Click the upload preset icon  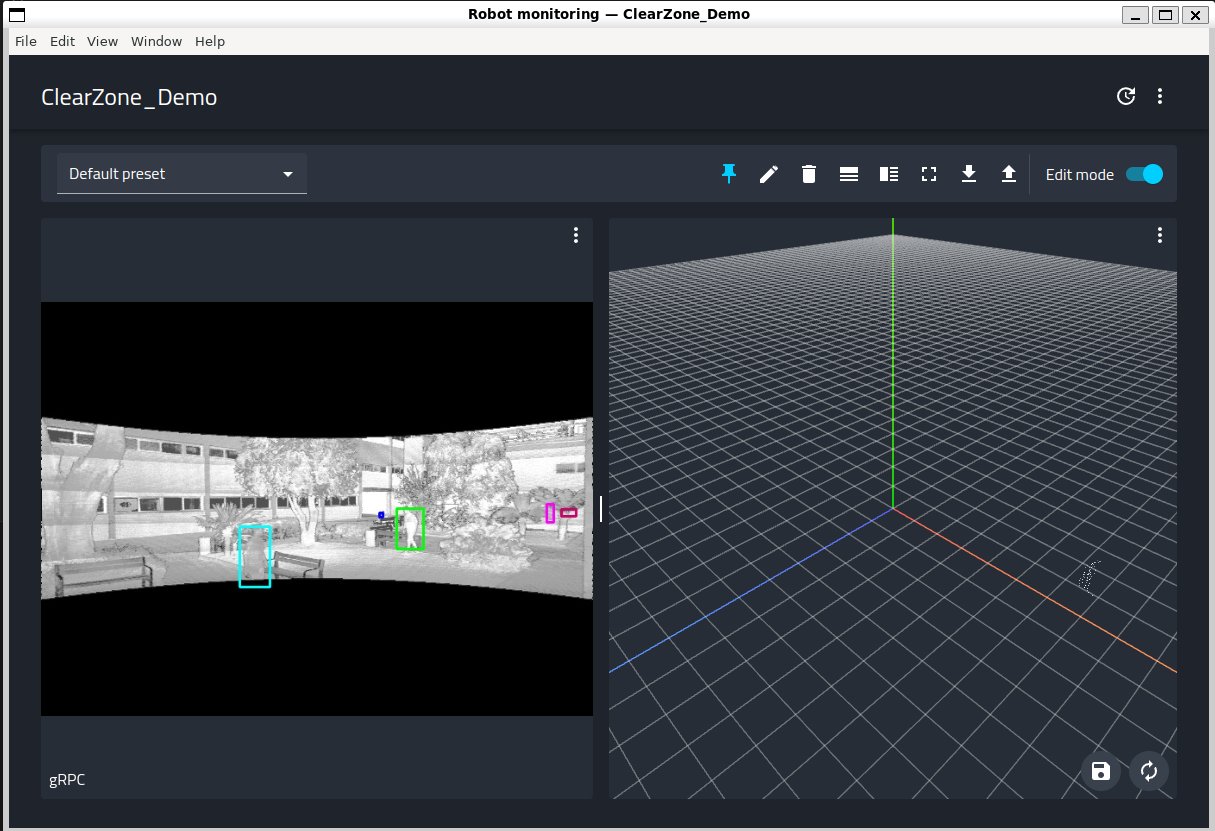(x=1009, y=174)
